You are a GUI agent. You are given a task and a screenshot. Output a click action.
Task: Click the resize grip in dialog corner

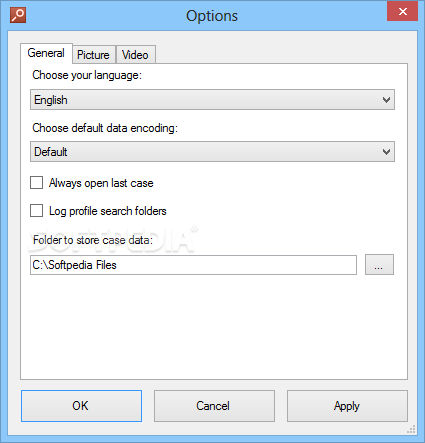click(x=411, y=429)
